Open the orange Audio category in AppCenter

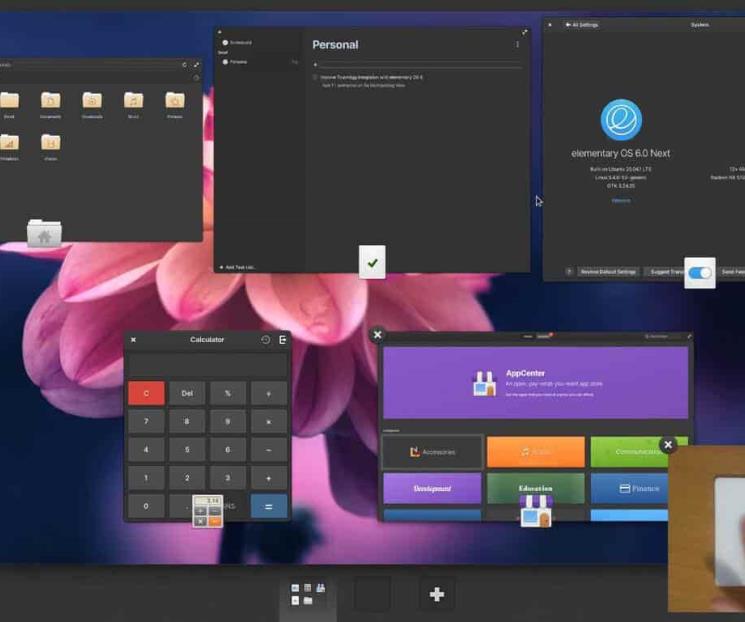coord(536,451)
